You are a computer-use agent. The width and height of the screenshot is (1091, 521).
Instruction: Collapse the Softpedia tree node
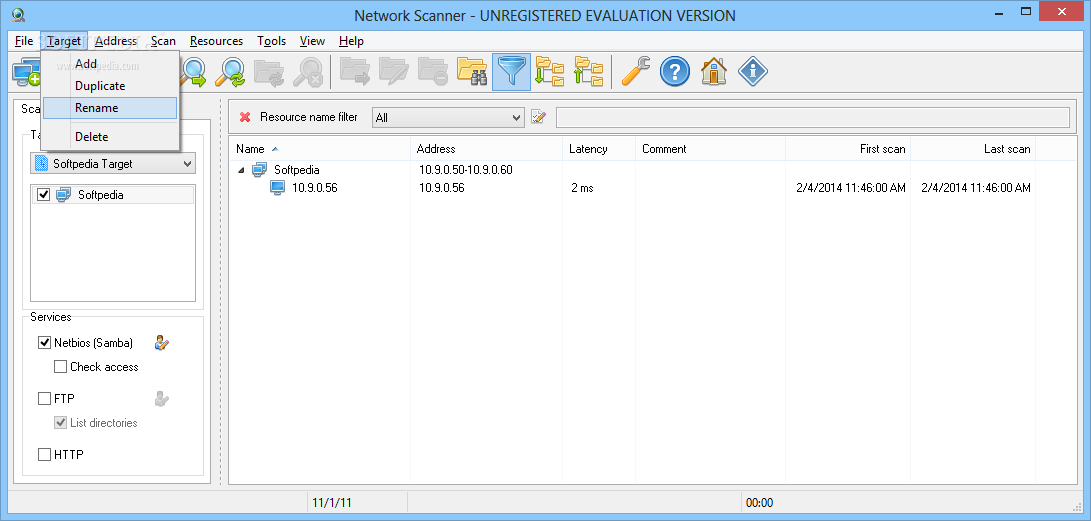241,170
